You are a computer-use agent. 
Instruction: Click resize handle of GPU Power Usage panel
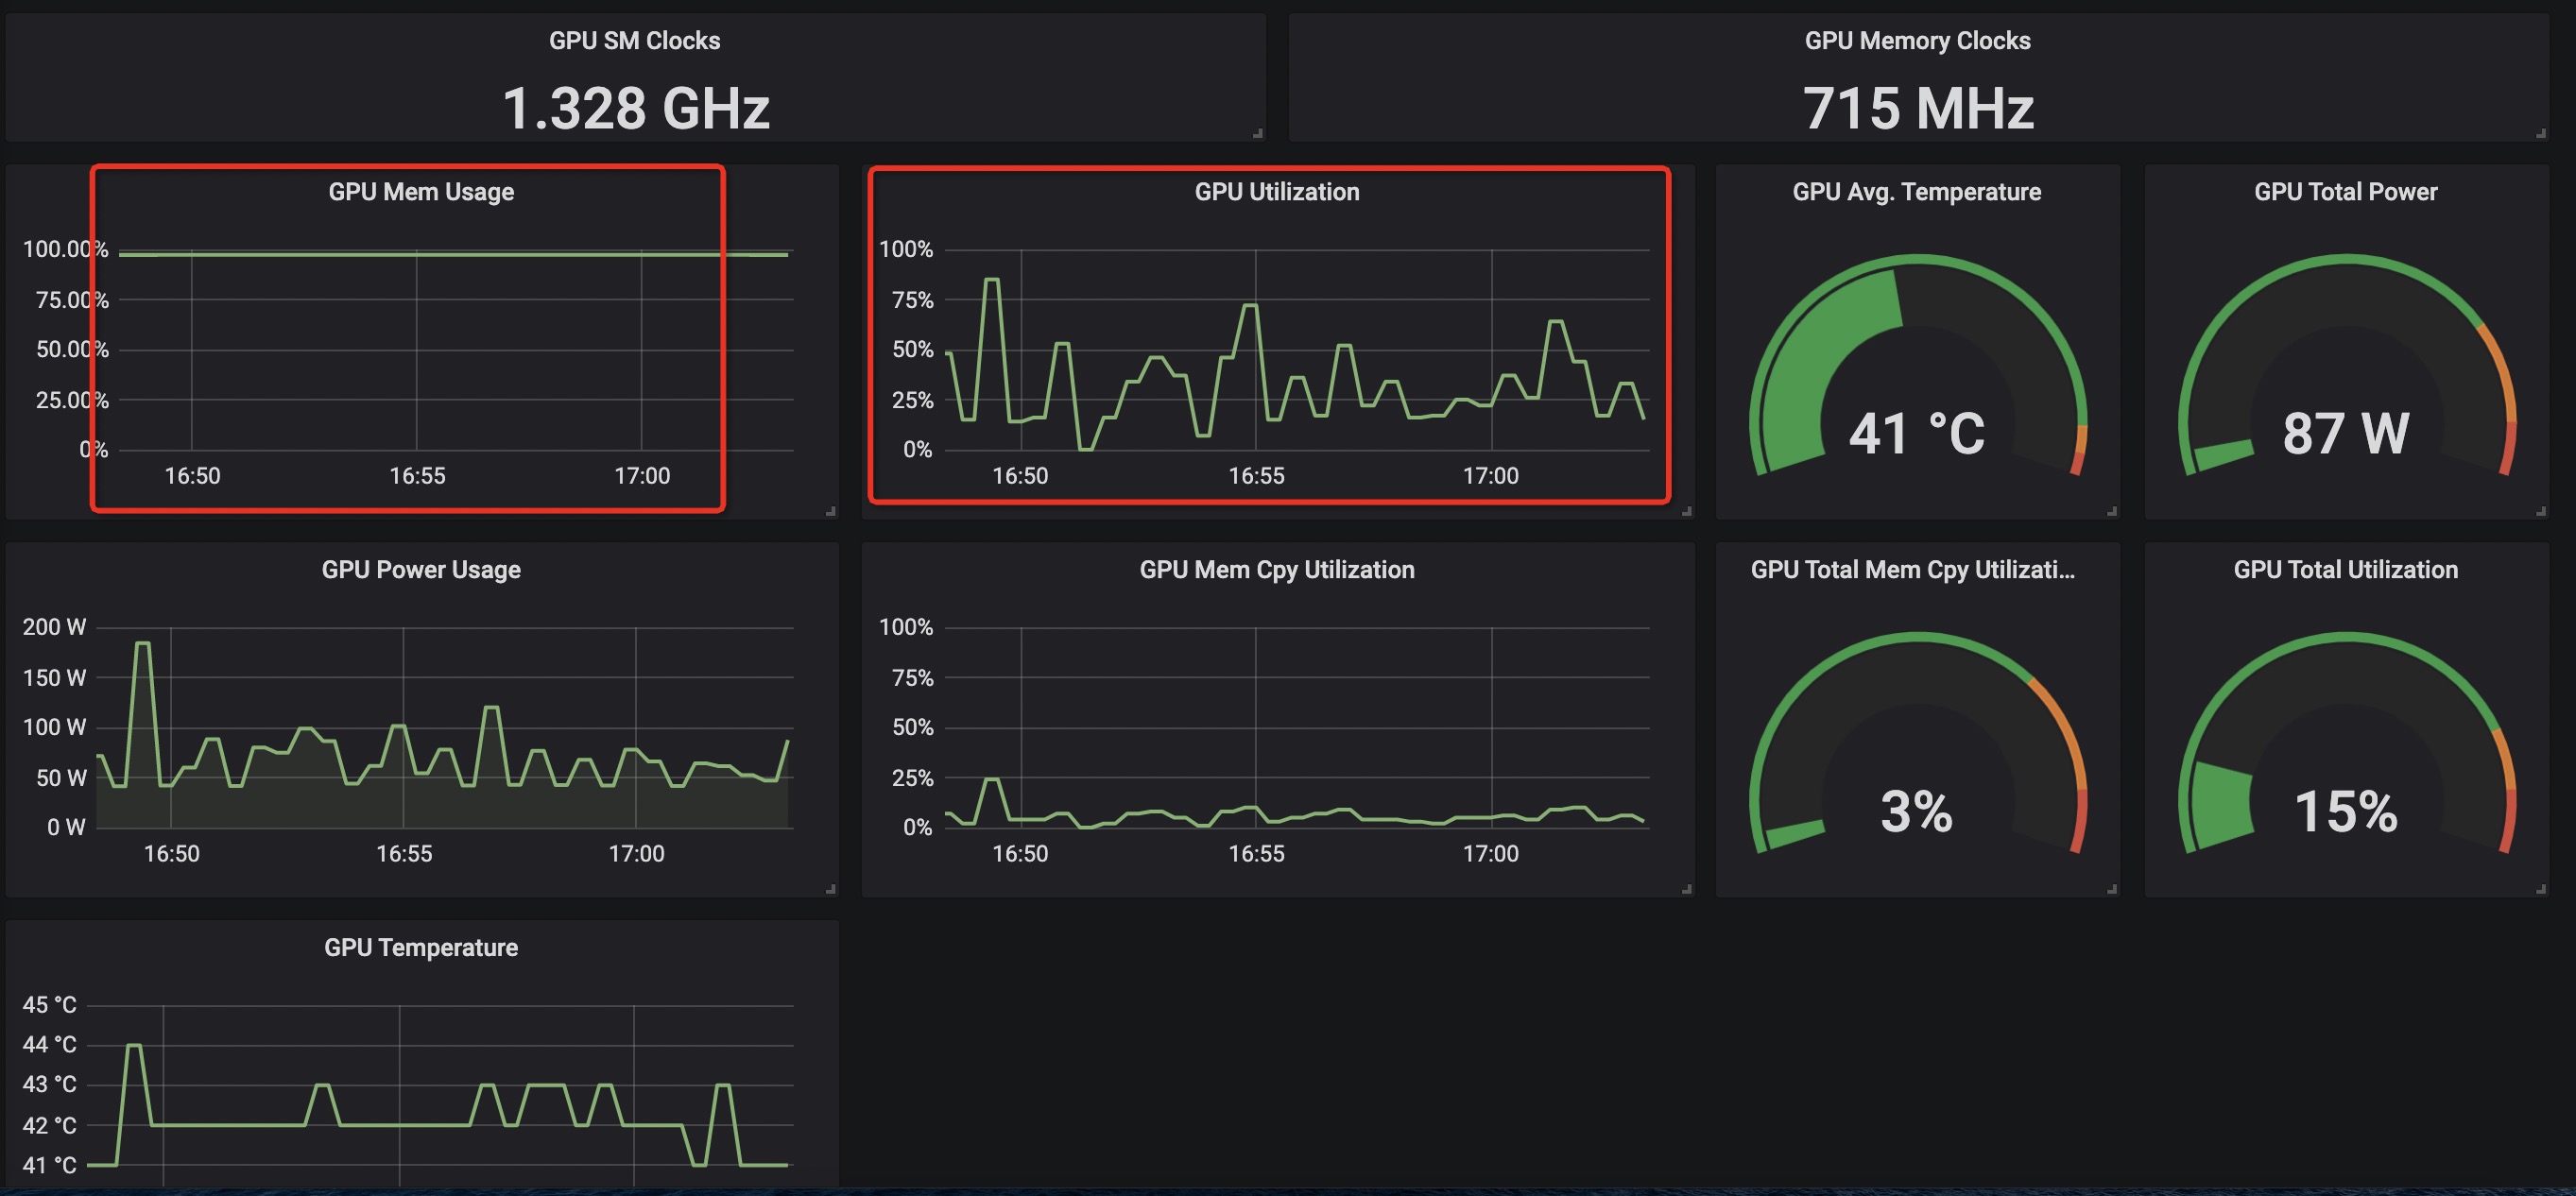tap(831, 889)
